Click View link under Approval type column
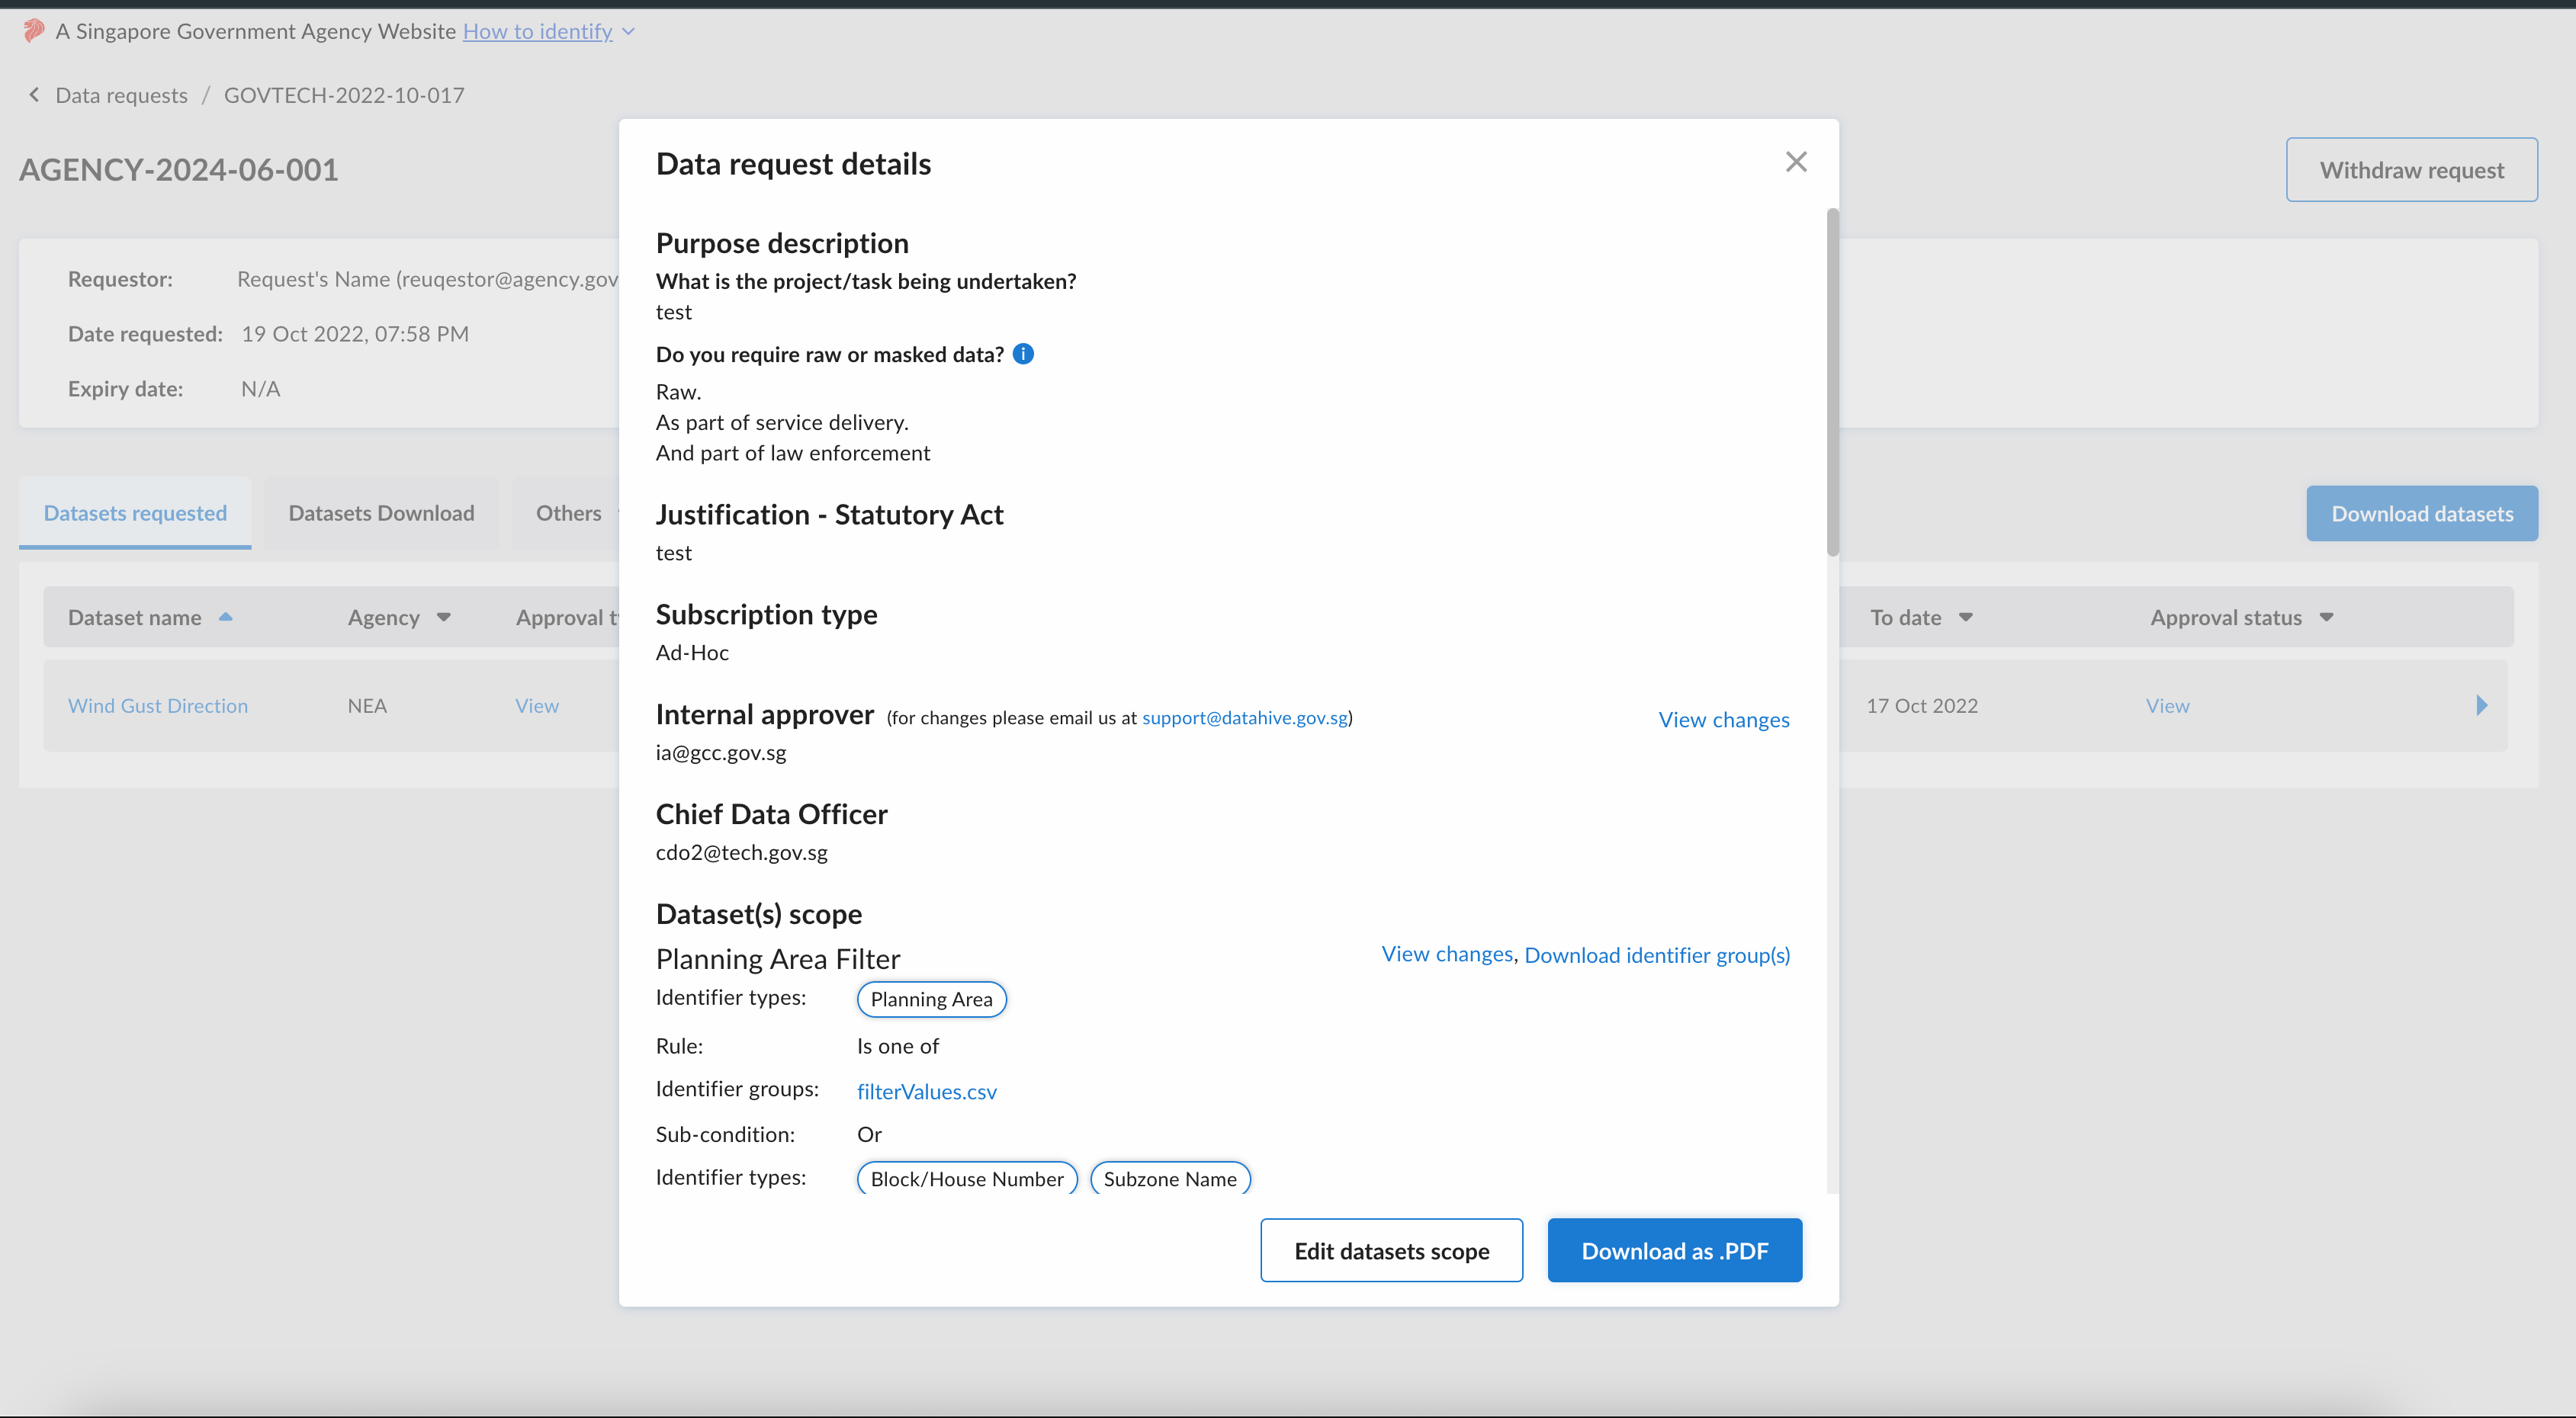The image size is (2576, 1418). point(537,706)
